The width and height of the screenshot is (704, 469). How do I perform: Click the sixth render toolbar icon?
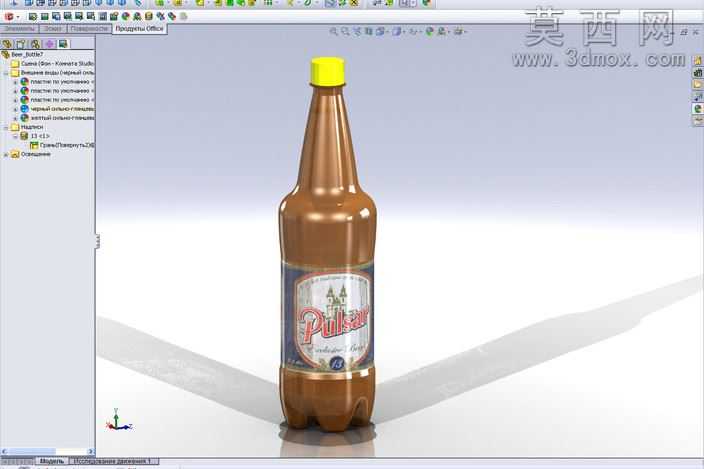(x=91, y=17)
